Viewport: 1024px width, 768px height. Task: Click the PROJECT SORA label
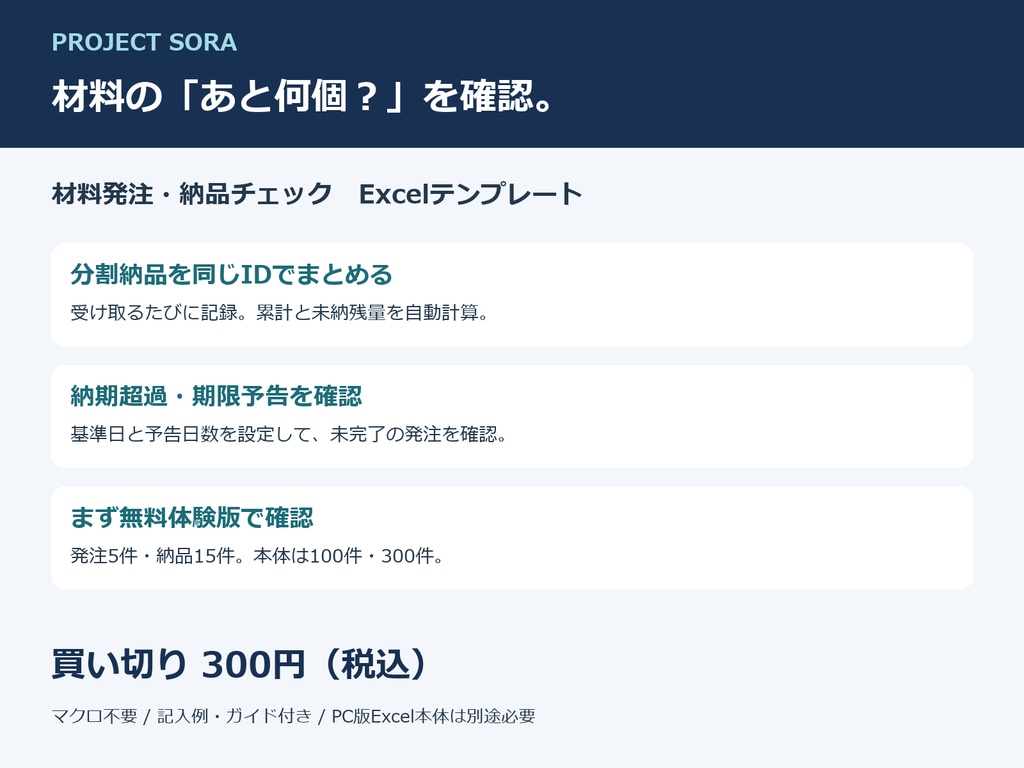click(144, 42)
